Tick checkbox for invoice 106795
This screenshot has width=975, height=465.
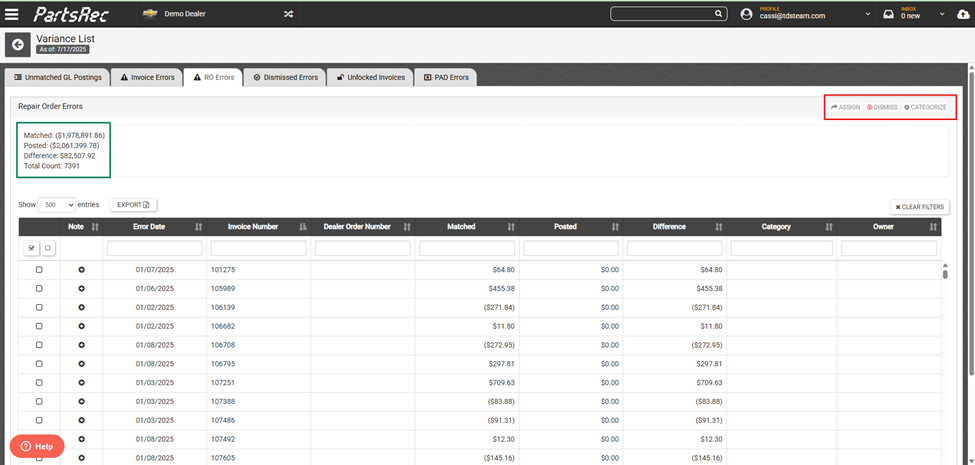click(x=39, y=364)
